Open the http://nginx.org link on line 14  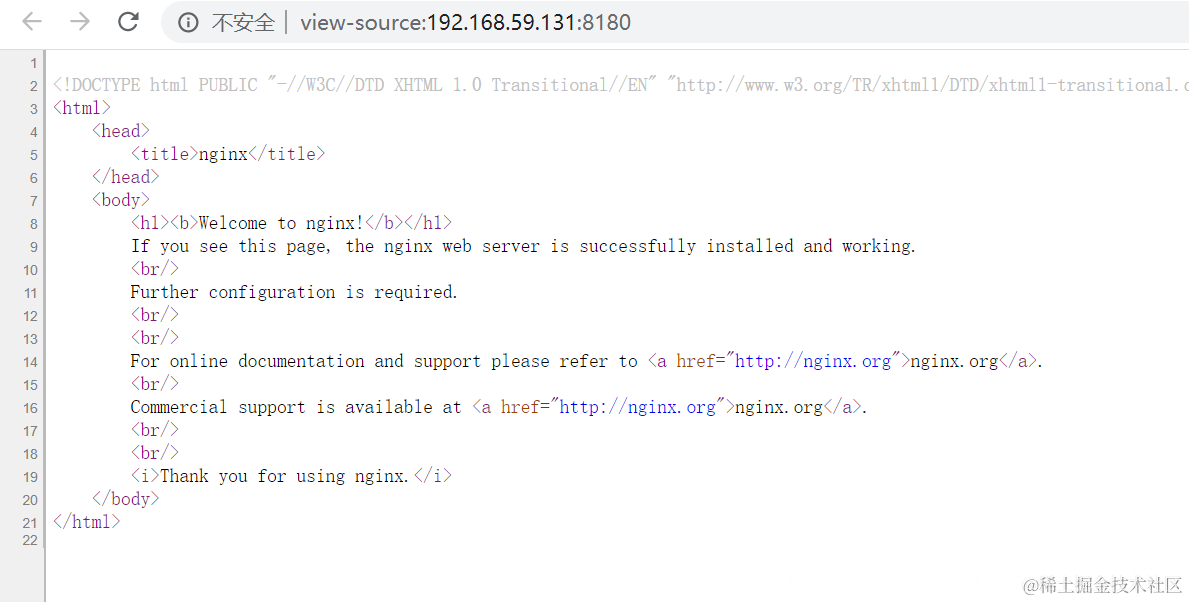coord(813,361)
